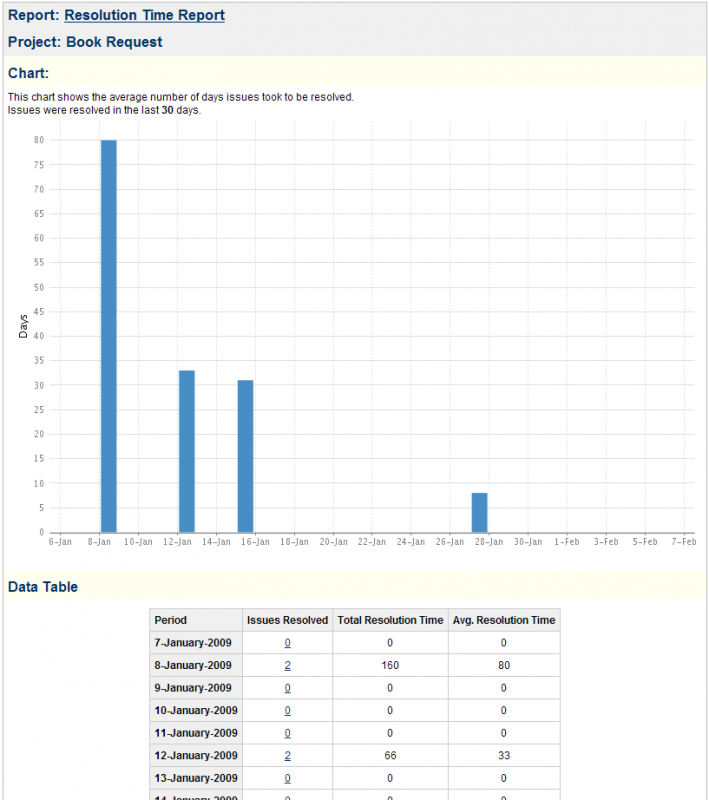
Task: Click the Avg. Resolution Time column header
Action: click(503, 620)
